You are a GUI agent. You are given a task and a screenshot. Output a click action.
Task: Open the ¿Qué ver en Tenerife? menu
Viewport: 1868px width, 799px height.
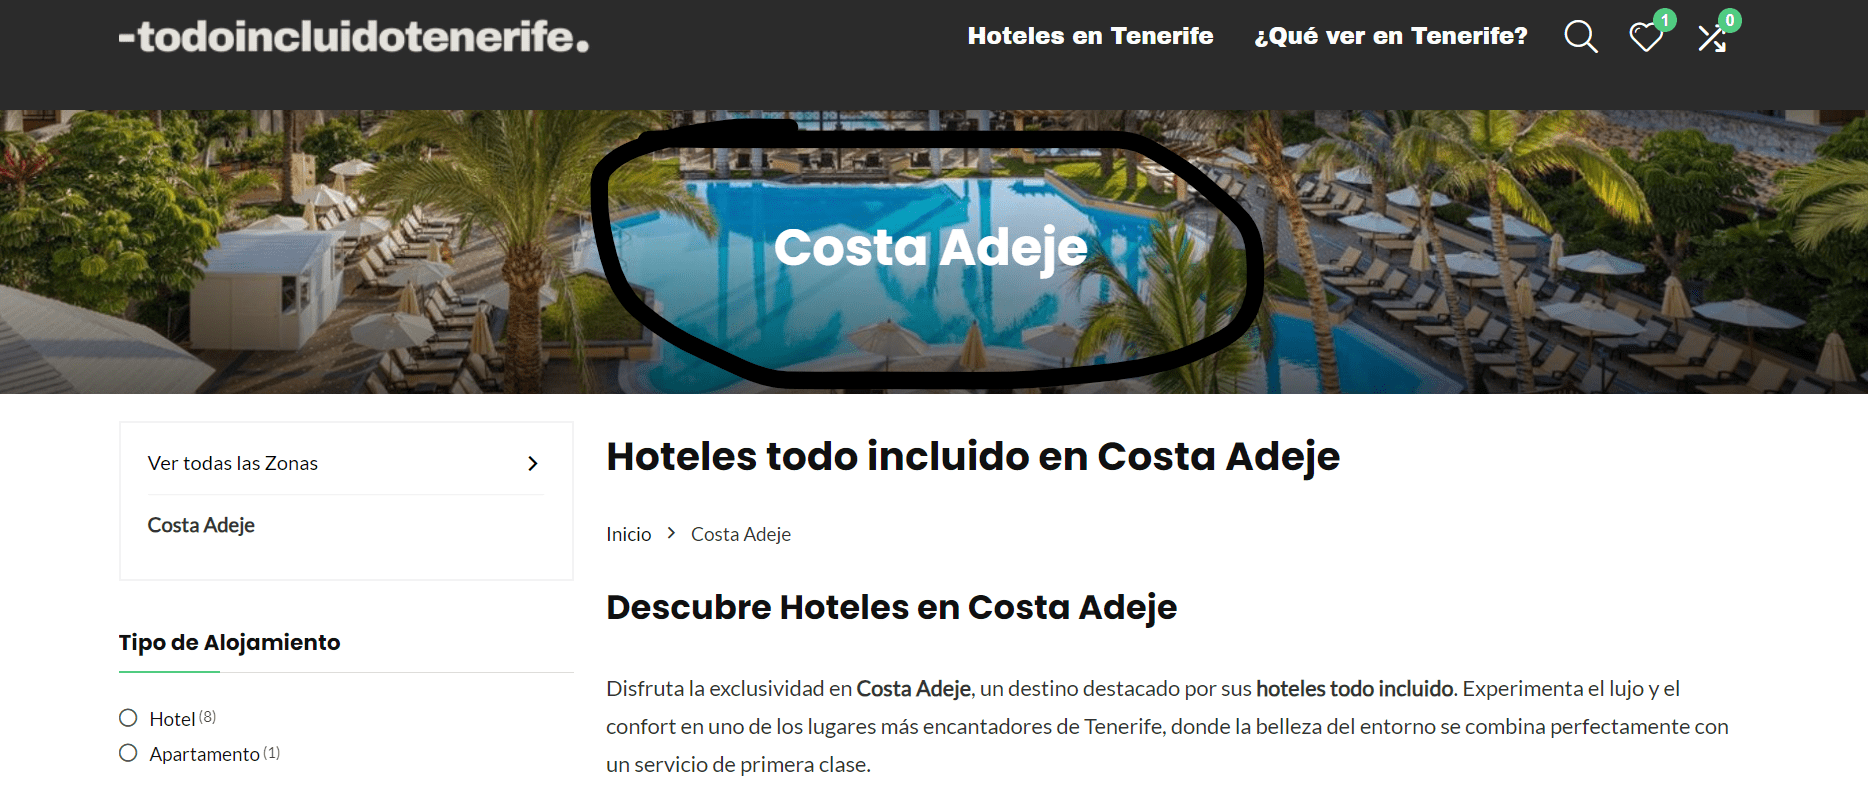(1391, 36)
